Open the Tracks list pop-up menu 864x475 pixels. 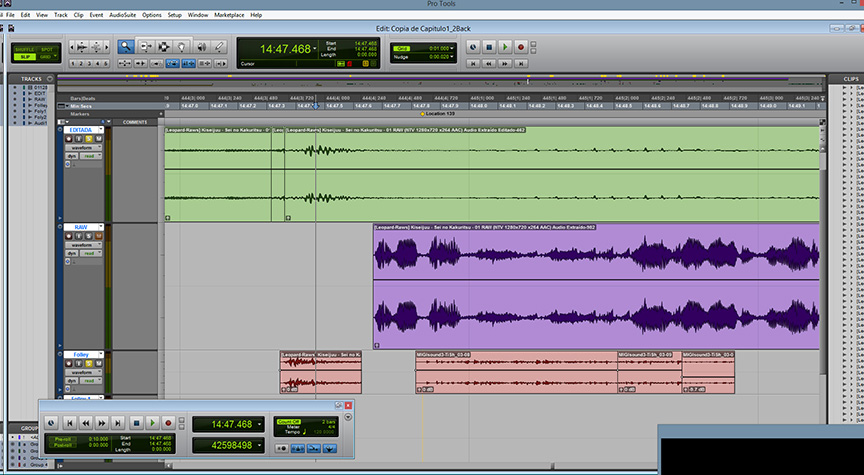(49, 78)
